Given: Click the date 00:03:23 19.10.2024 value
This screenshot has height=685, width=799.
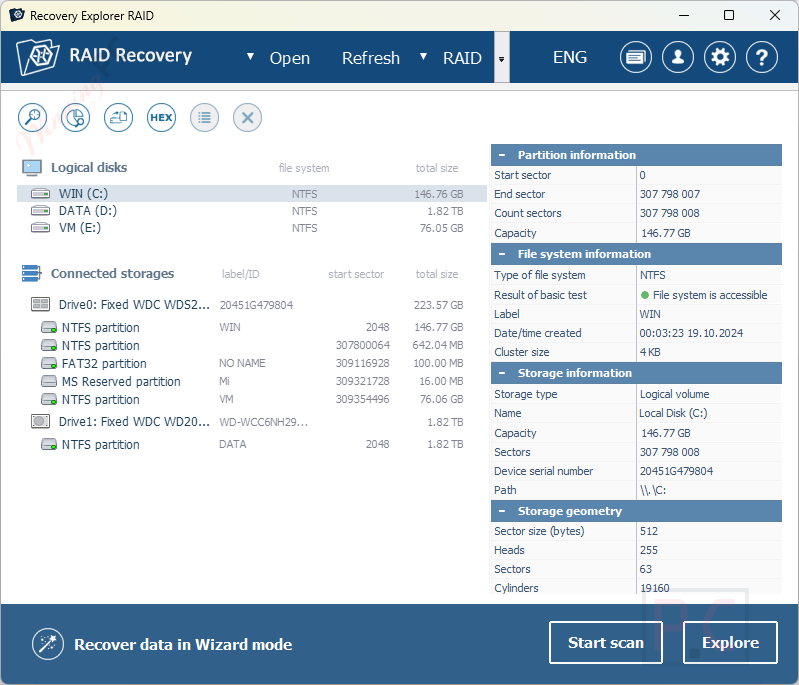Looking at the screenshot, I should point(691,333).
